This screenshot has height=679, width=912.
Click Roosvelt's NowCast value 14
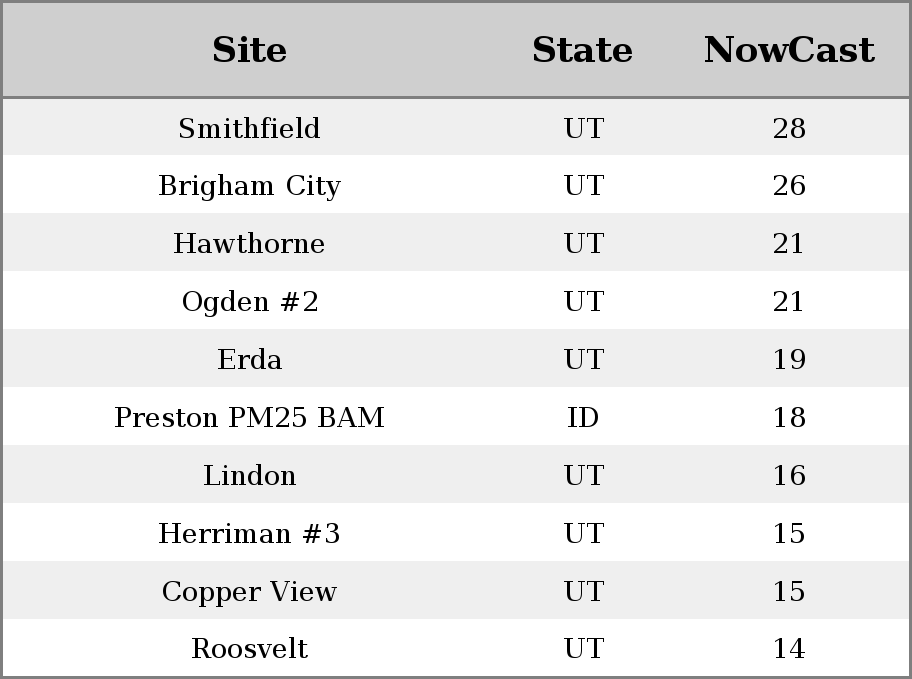[x=789, y=649]
